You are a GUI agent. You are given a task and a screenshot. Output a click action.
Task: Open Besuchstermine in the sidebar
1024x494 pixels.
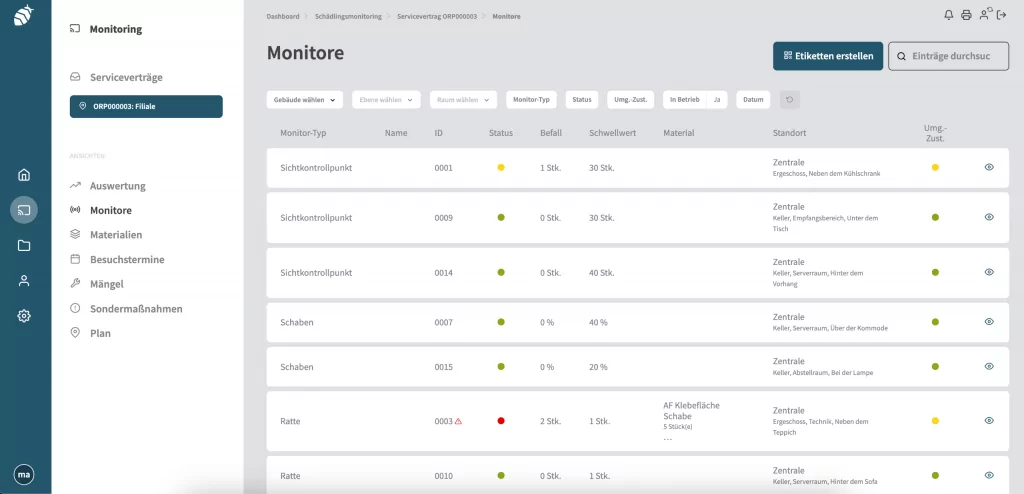tap(126, 259)
